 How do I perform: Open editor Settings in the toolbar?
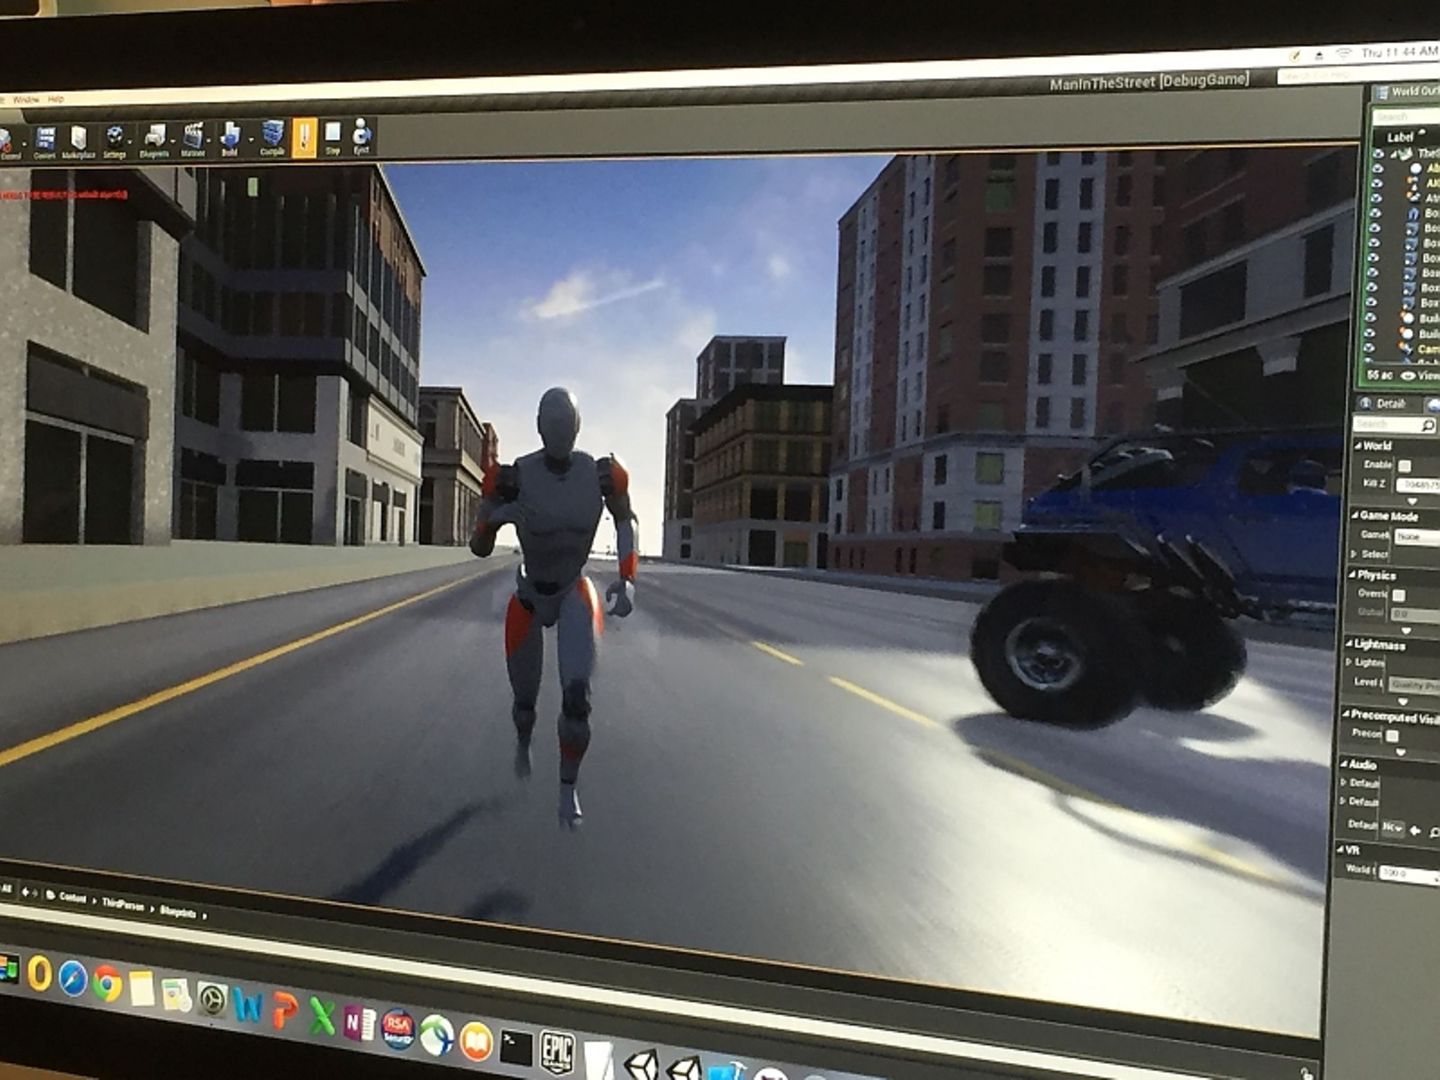115,141
